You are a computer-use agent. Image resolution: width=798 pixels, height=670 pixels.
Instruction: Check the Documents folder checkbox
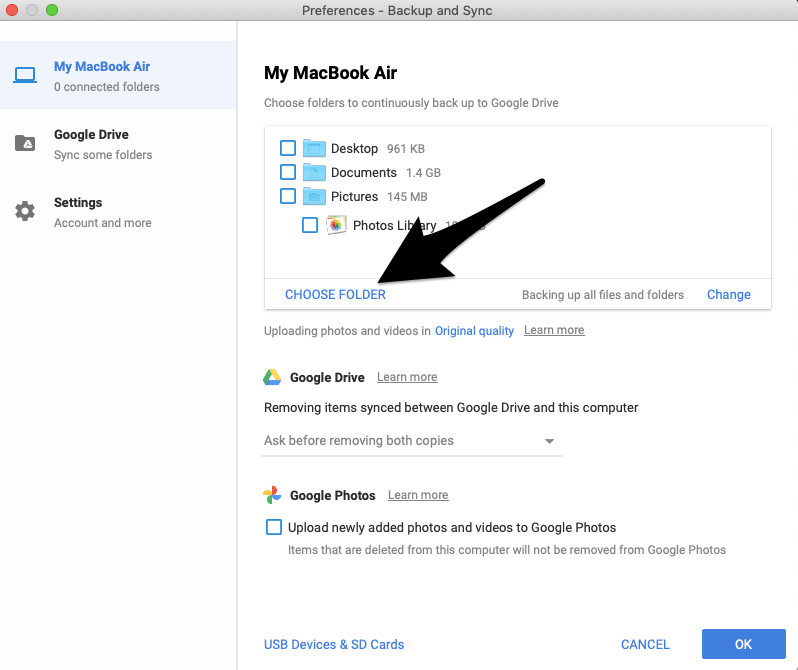(288, 172)
